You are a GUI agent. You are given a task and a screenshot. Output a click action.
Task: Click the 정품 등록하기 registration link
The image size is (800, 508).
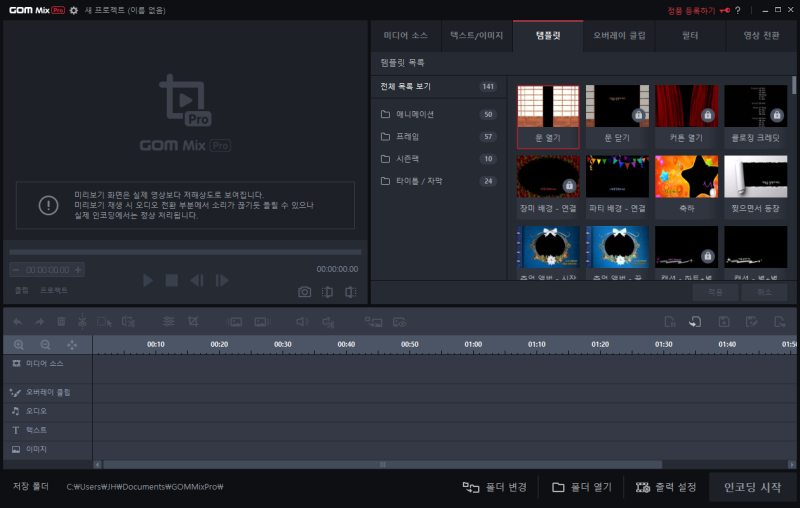point(691,11)
